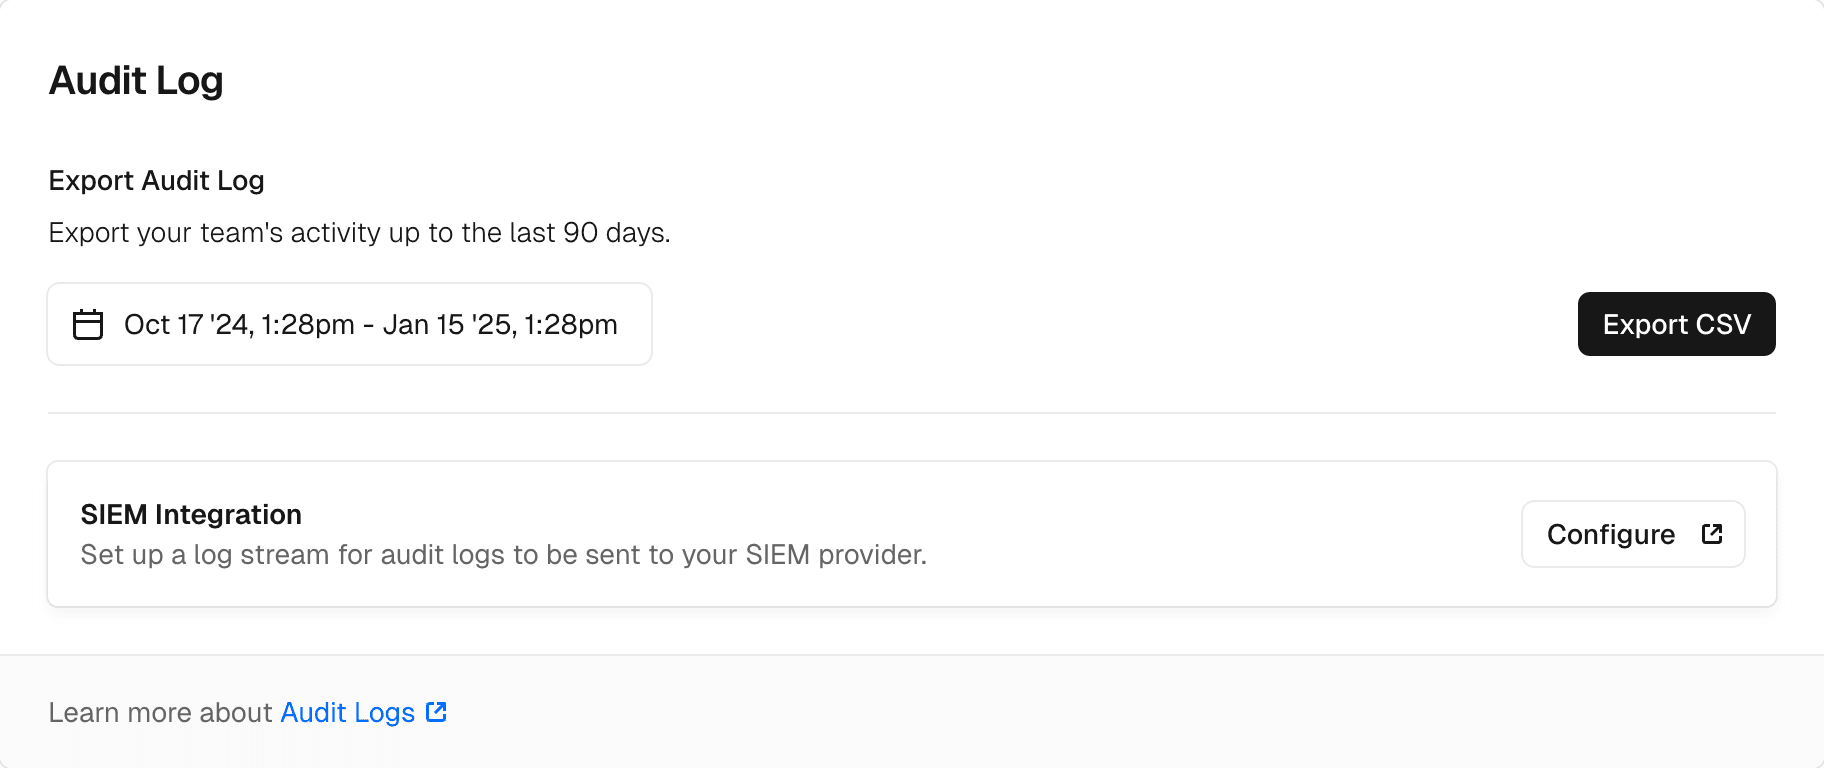Select the calendar glyph to pick new dates
The width and height of the screenshot is (1824, 768).
[88, 324]
